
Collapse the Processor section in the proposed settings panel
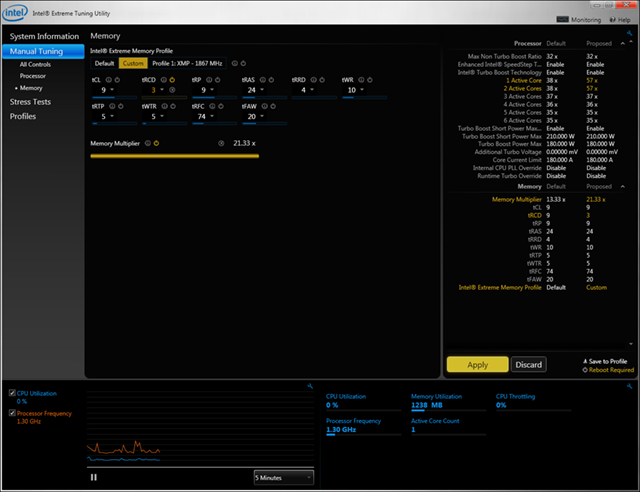click(622, 43)
